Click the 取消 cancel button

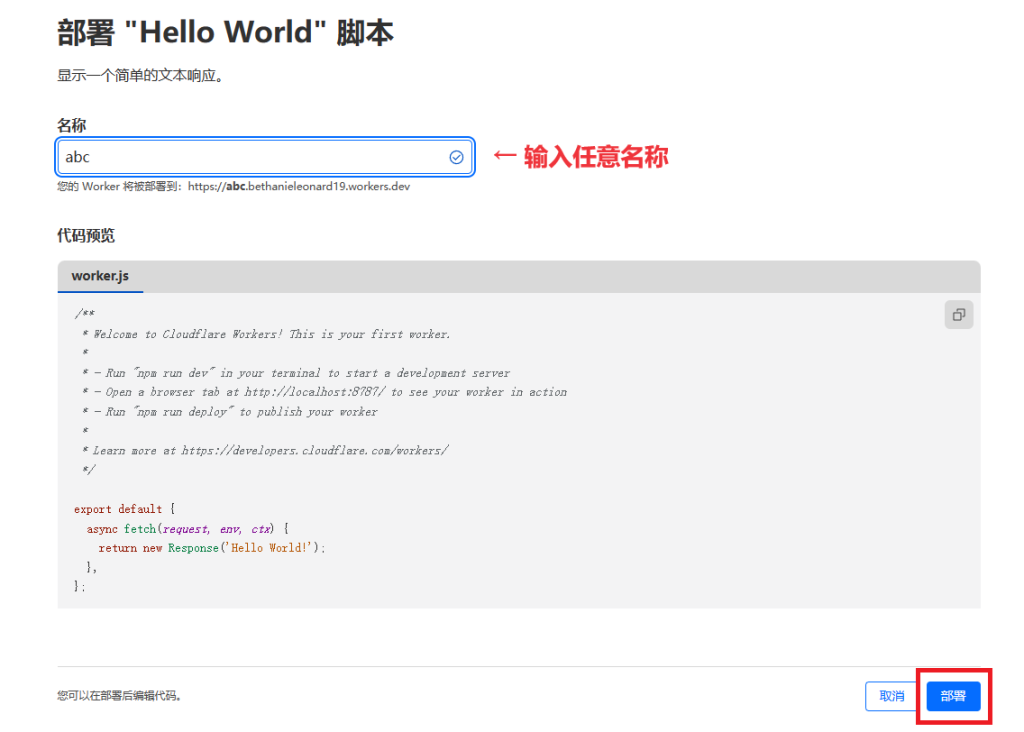click(x=891, y=696)
